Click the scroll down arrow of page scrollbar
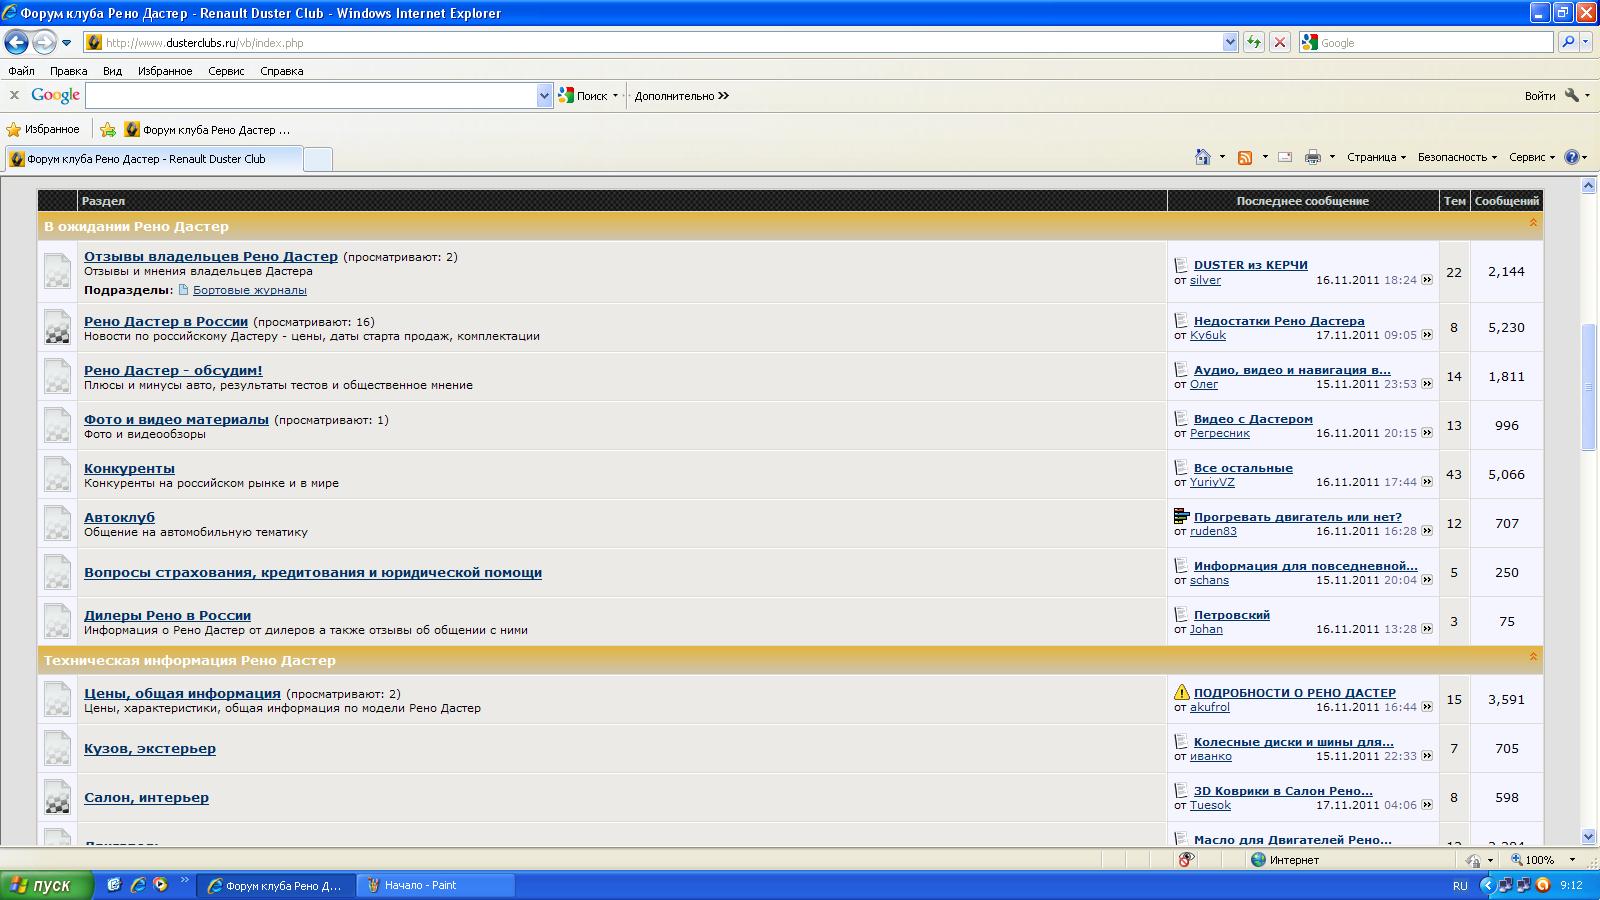1600x900 pixels. click(x=1588, y=836)
